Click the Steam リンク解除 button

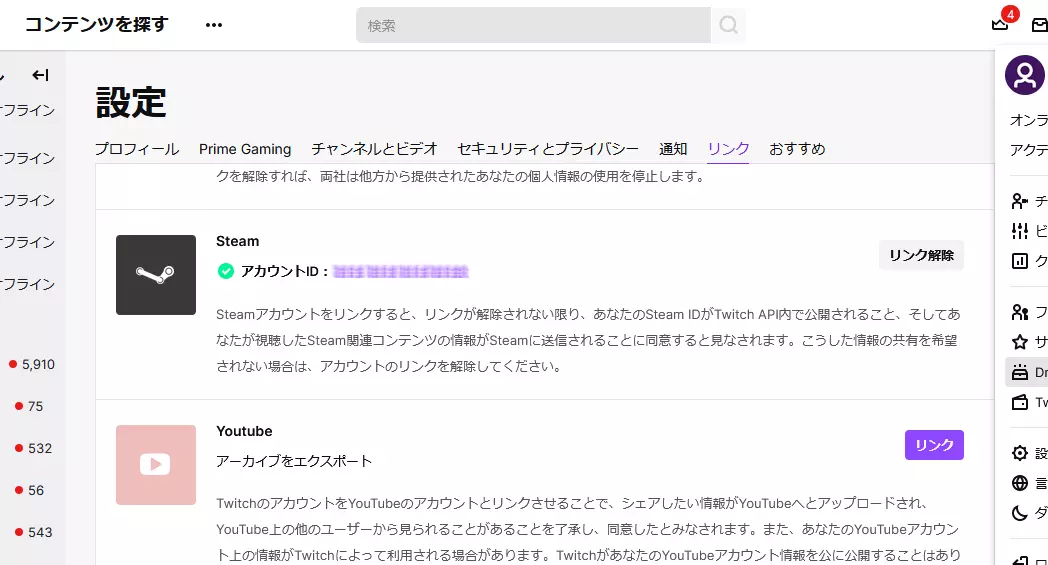coord(921,255)
